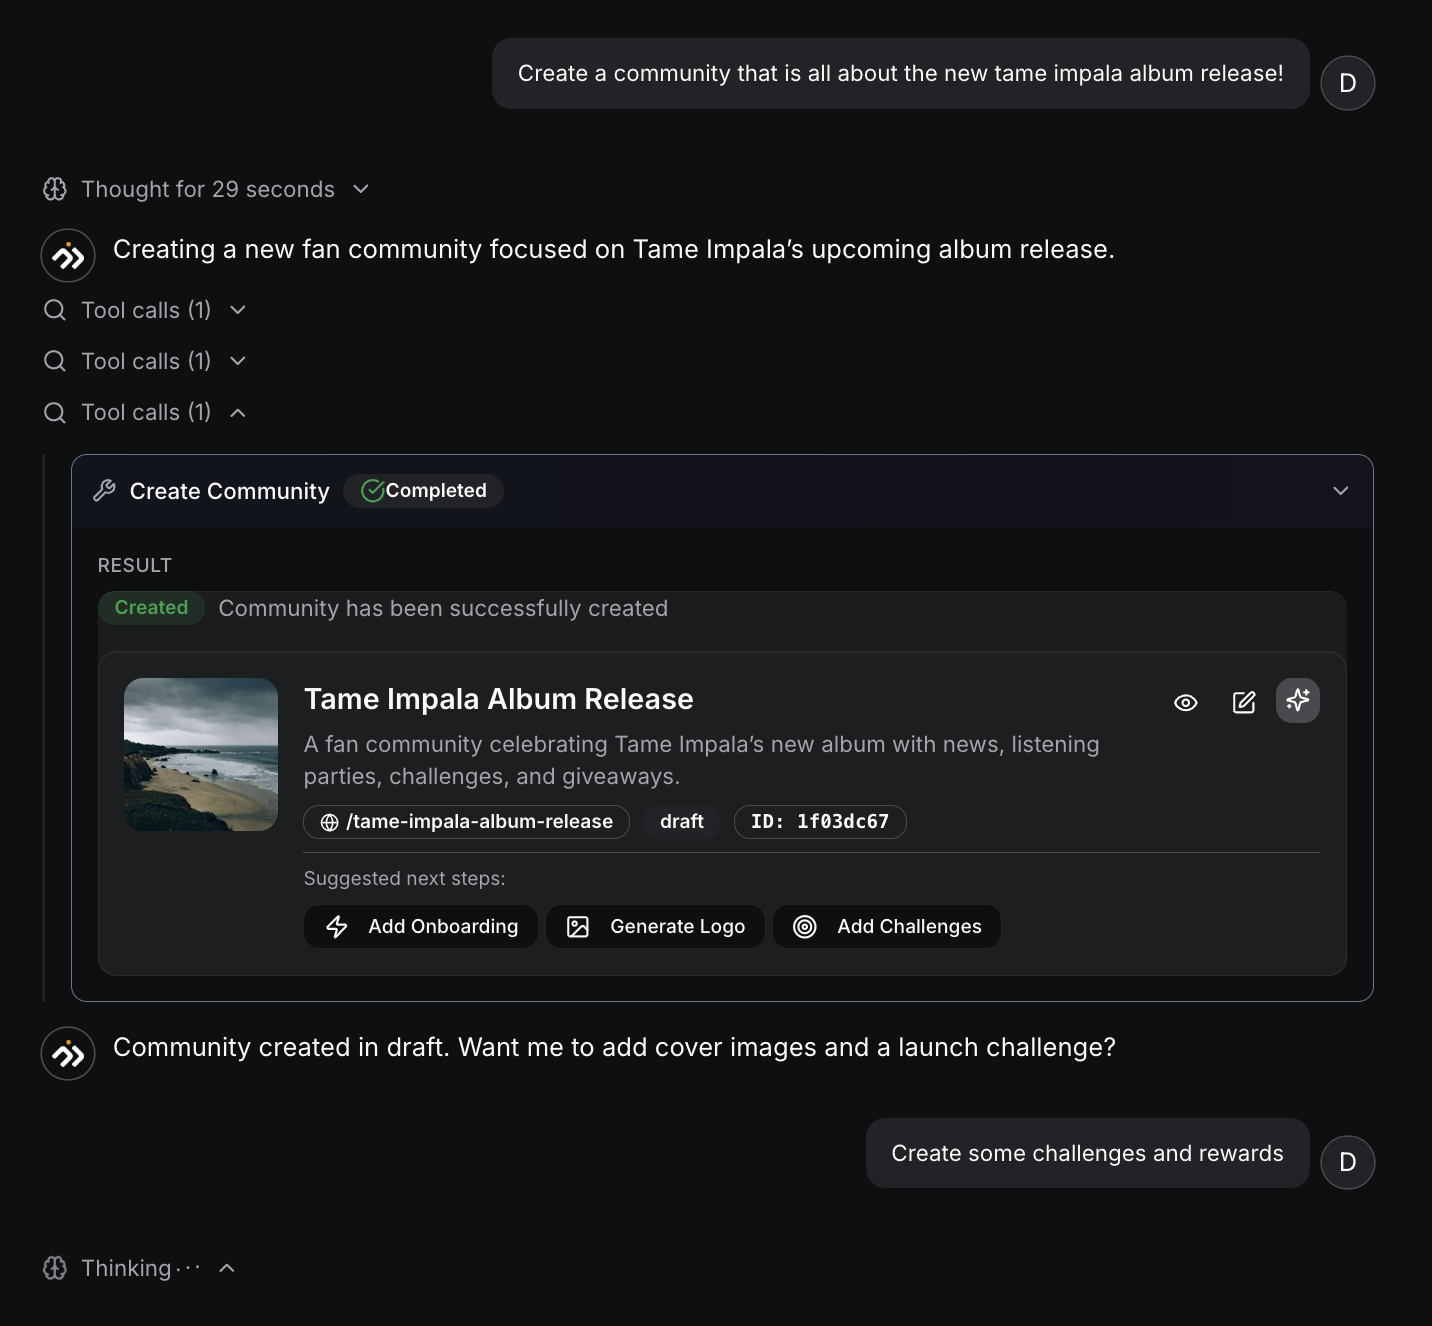The image size is (1432, 1326).
Task: Click the lightning bolt icon on Add Onboarding
Action: [337, 927]
